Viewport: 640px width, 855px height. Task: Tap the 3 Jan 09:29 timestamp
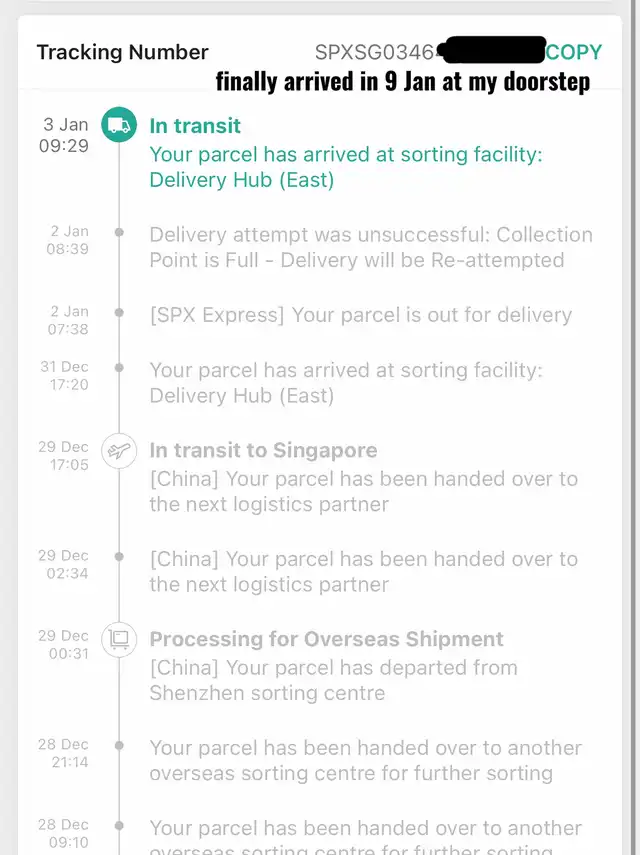[64, 135]
